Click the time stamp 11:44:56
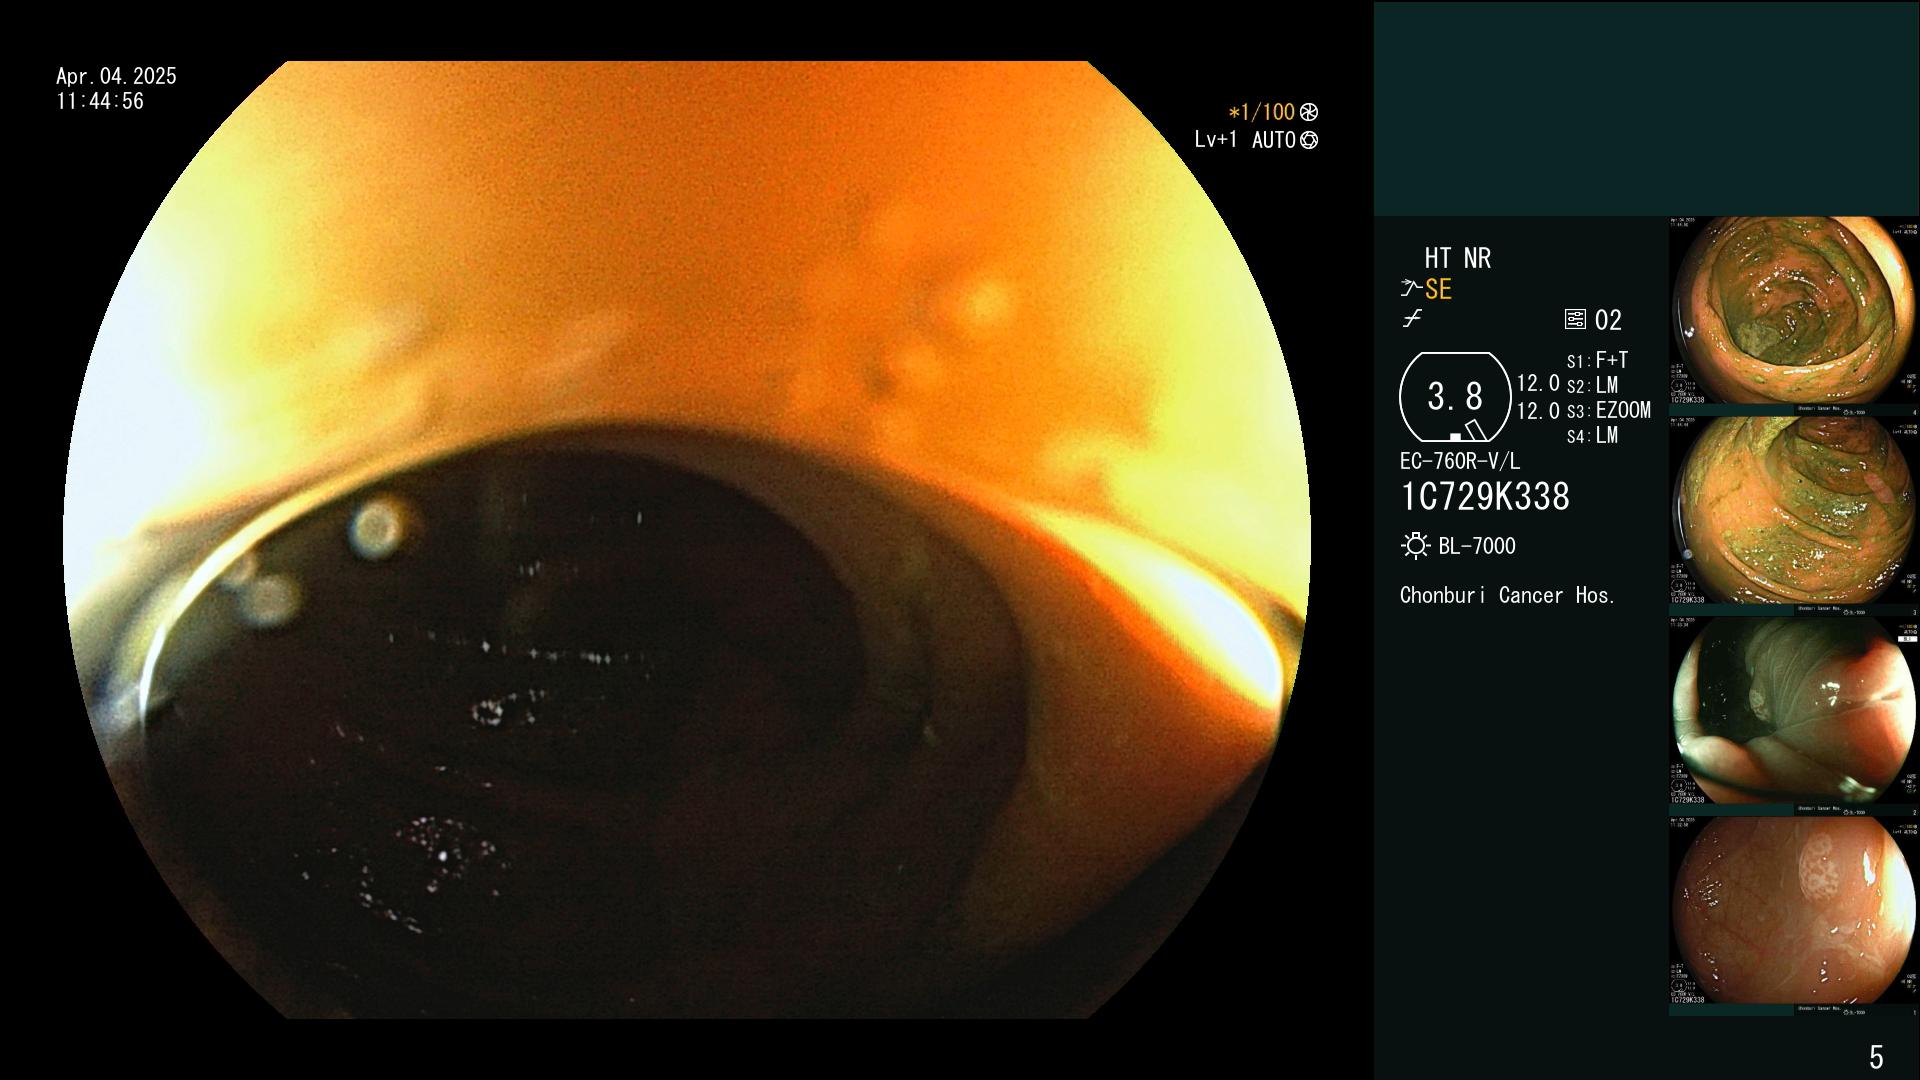 click(x=100, y=102)
